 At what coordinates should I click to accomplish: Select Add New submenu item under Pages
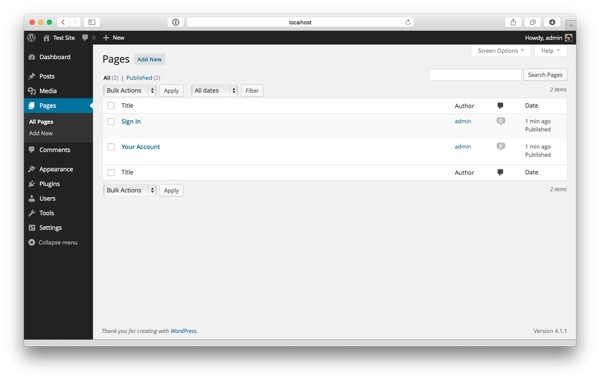pos(41,133)
